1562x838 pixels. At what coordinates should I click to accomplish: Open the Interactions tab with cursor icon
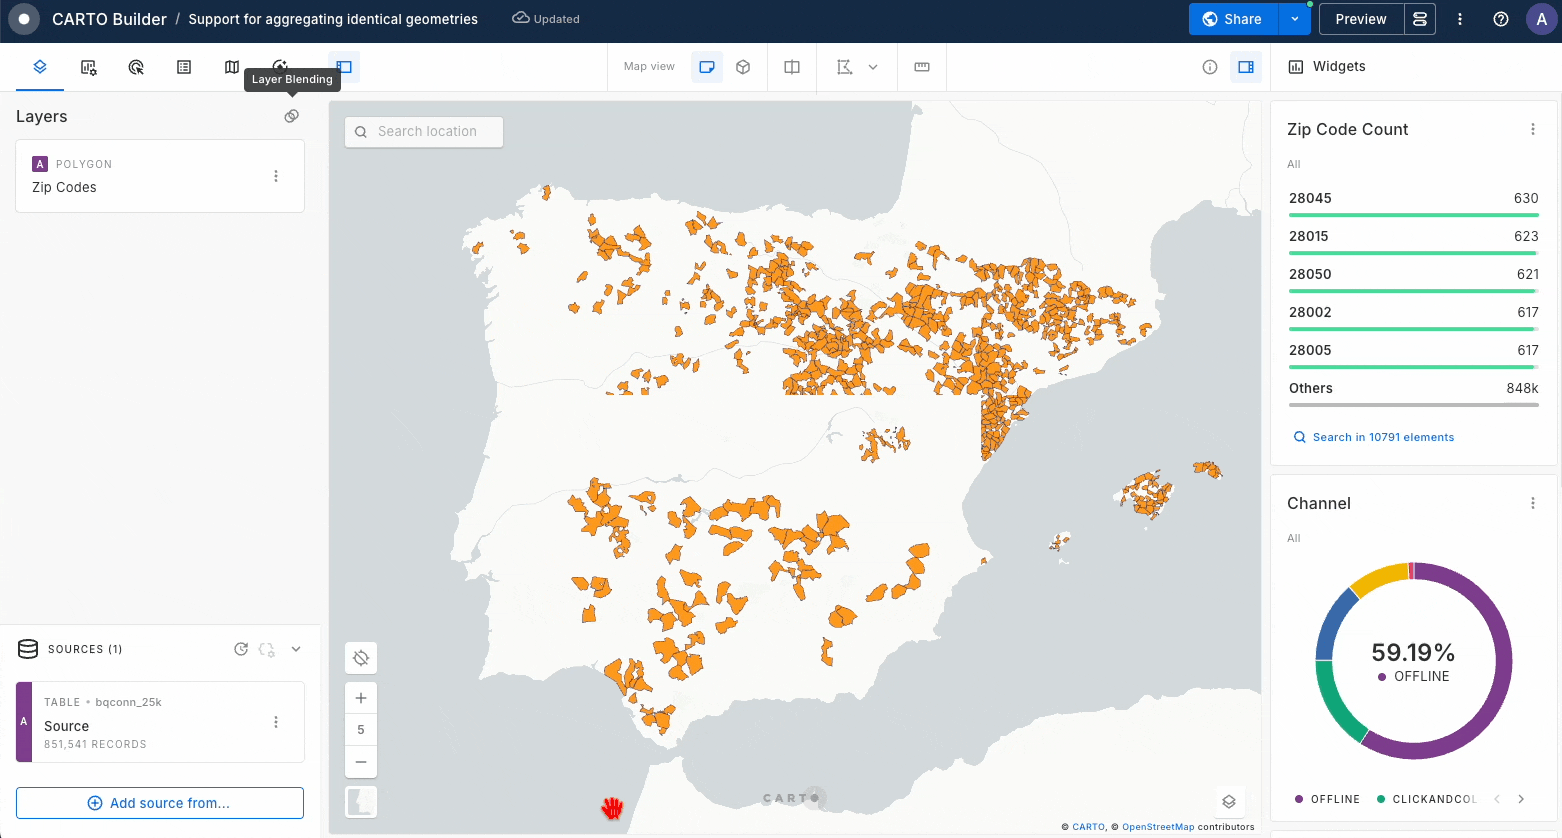coord(136,67)
